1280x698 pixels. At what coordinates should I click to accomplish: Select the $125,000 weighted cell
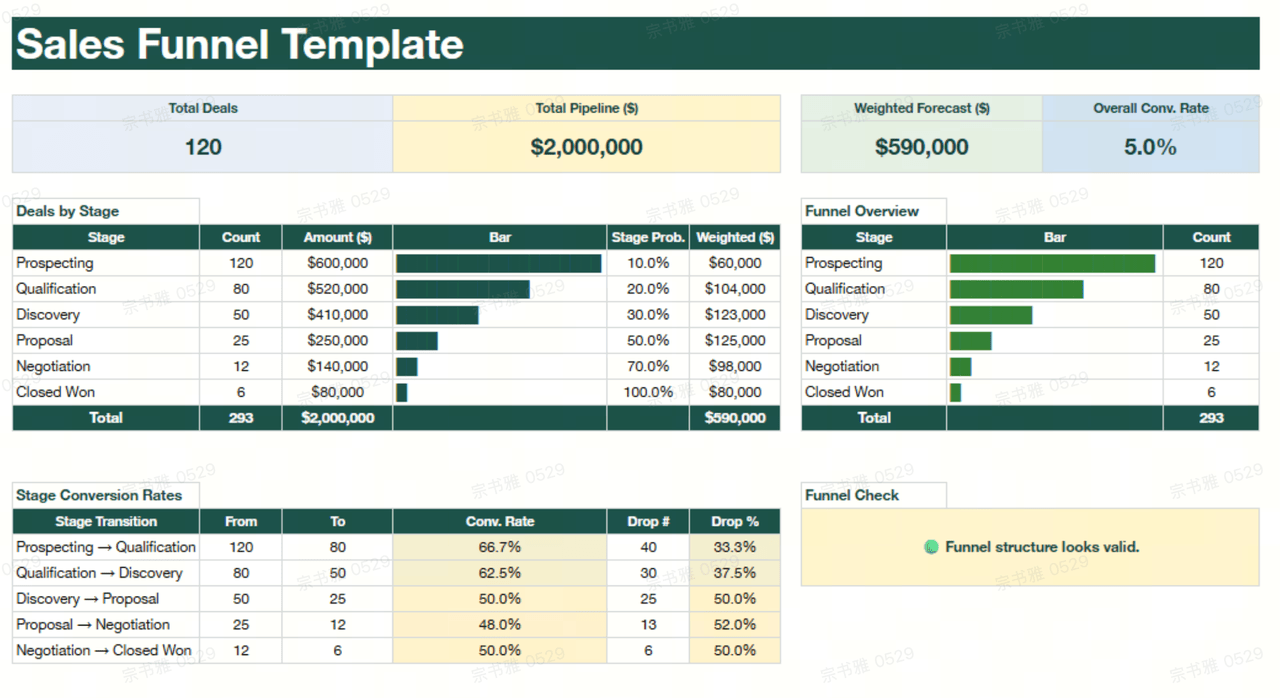[x=735, y=341]
